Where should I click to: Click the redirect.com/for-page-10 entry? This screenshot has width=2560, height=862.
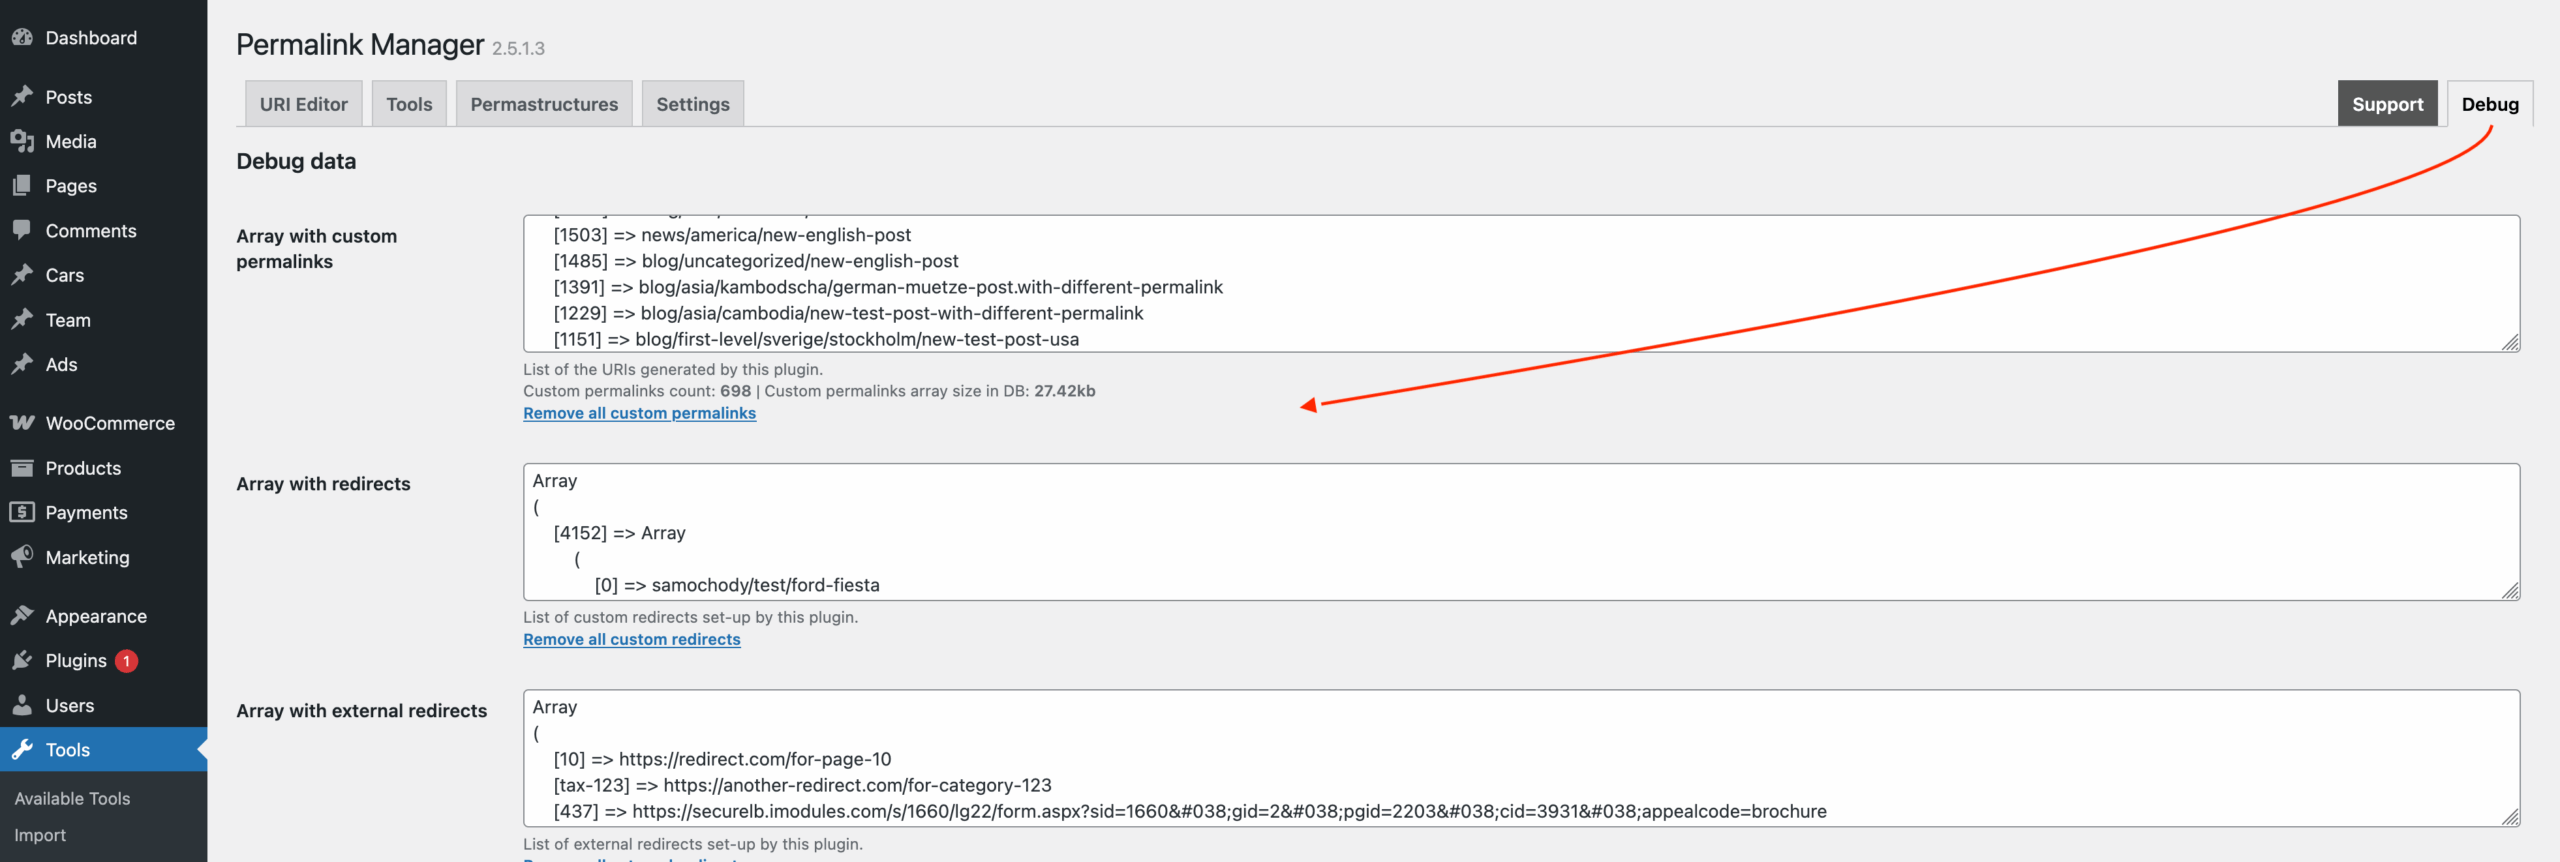[722, 759]
